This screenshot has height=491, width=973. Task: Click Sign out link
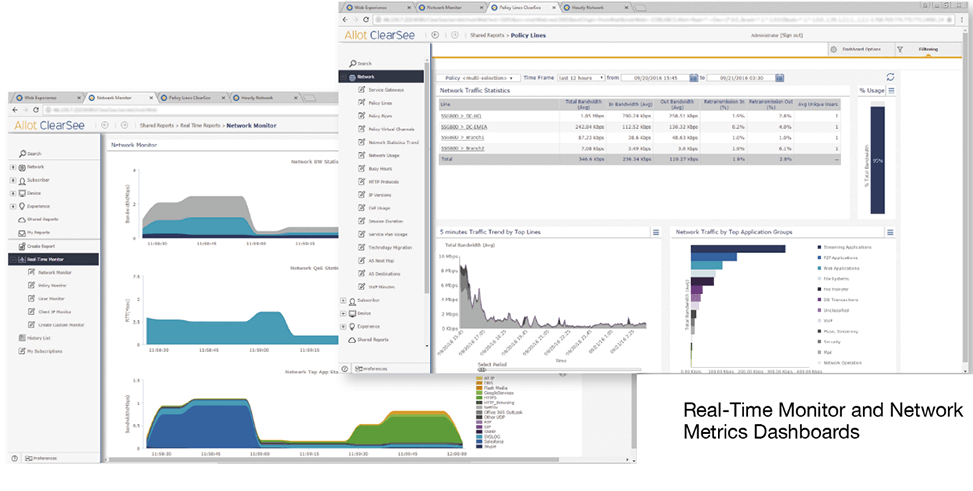(791, 35)
